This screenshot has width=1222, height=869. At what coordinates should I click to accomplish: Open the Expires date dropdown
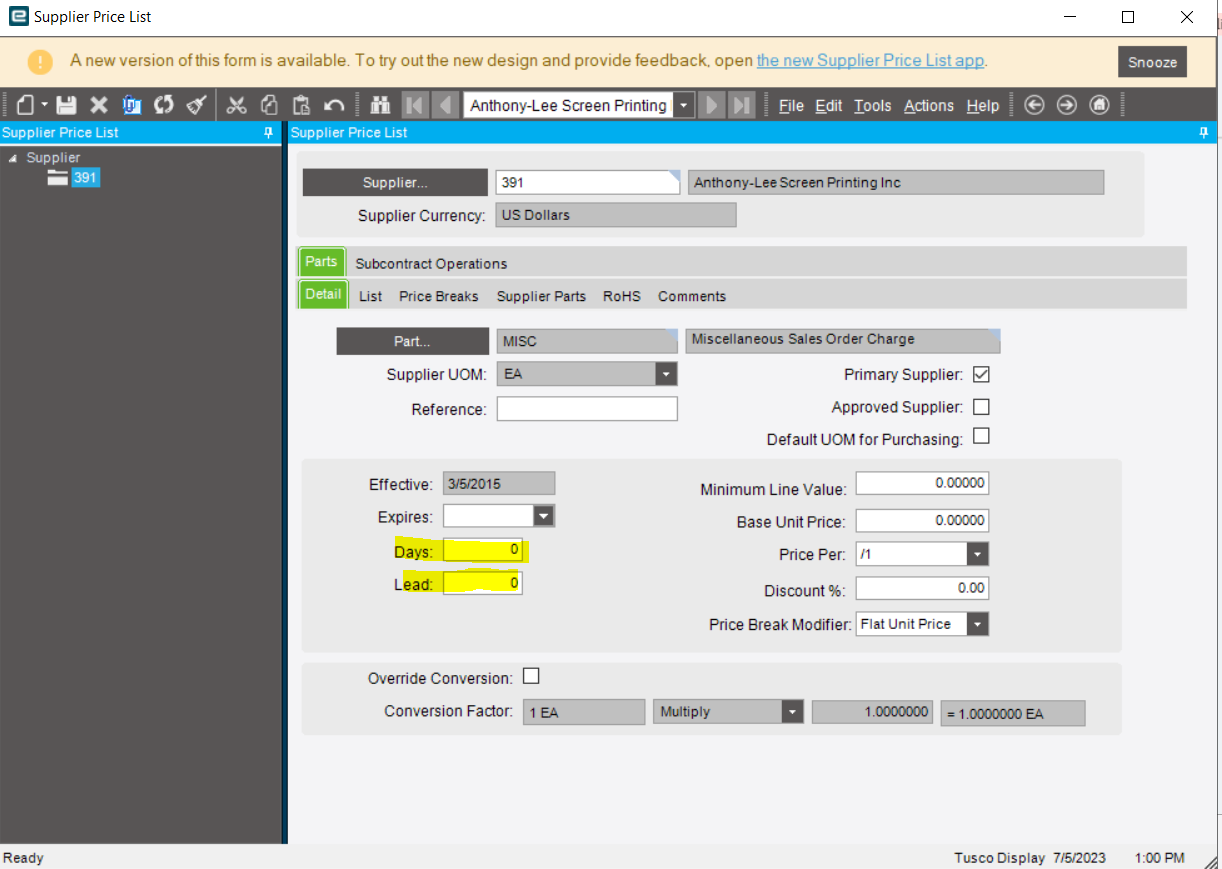543,516
